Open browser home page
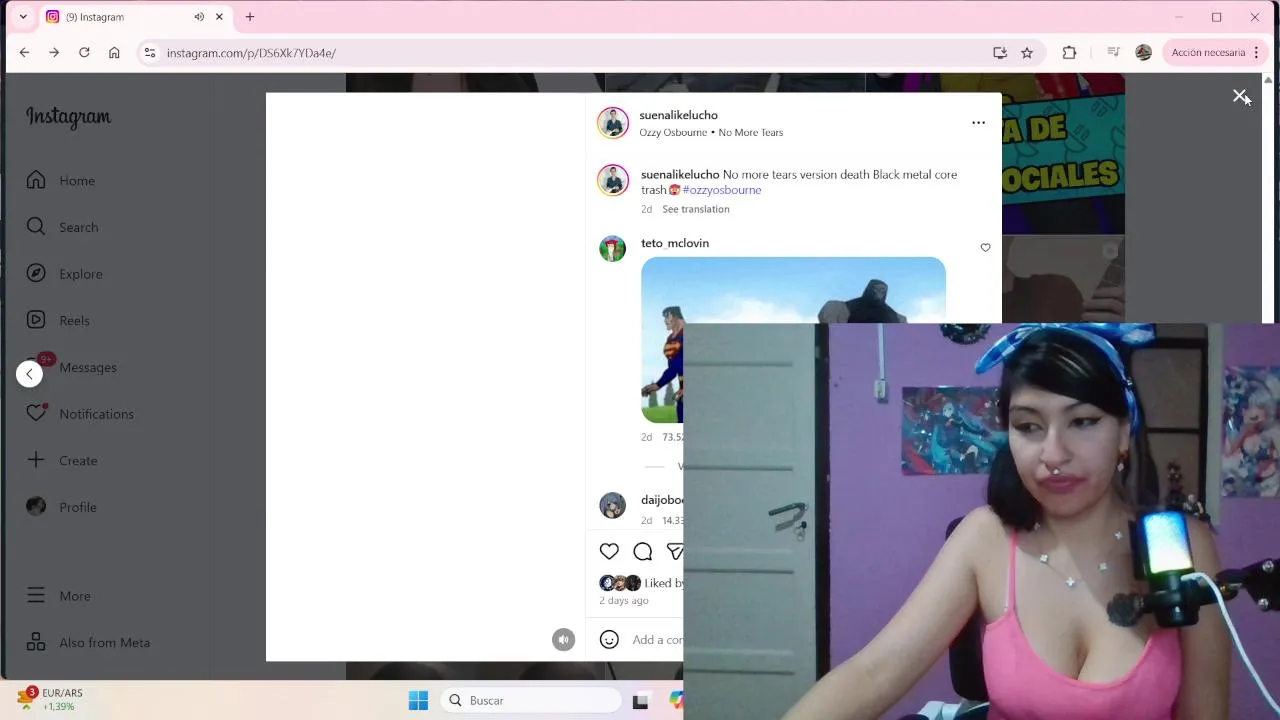 114,53
